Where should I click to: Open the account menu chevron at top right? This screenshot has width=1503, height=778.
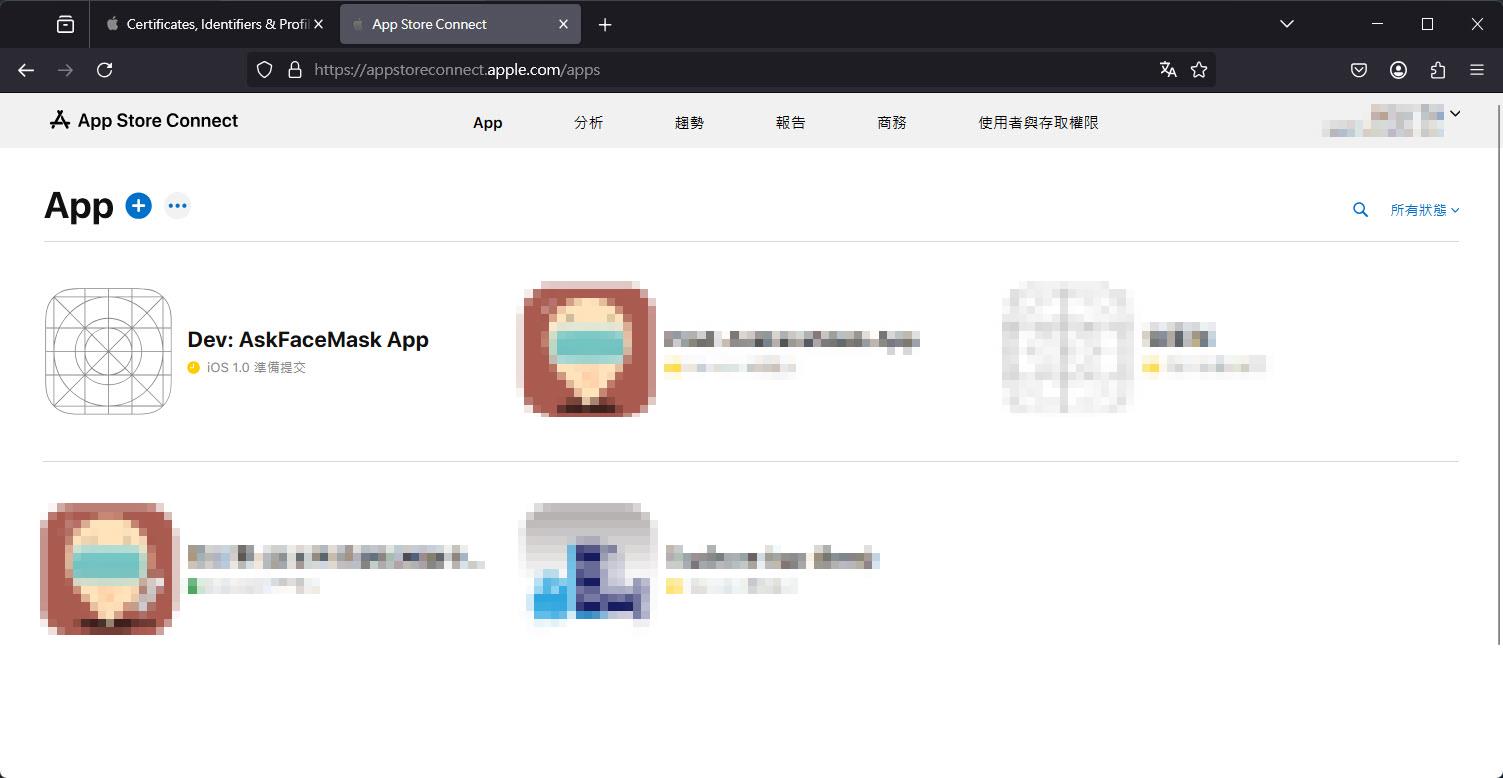click(1455, 114)
